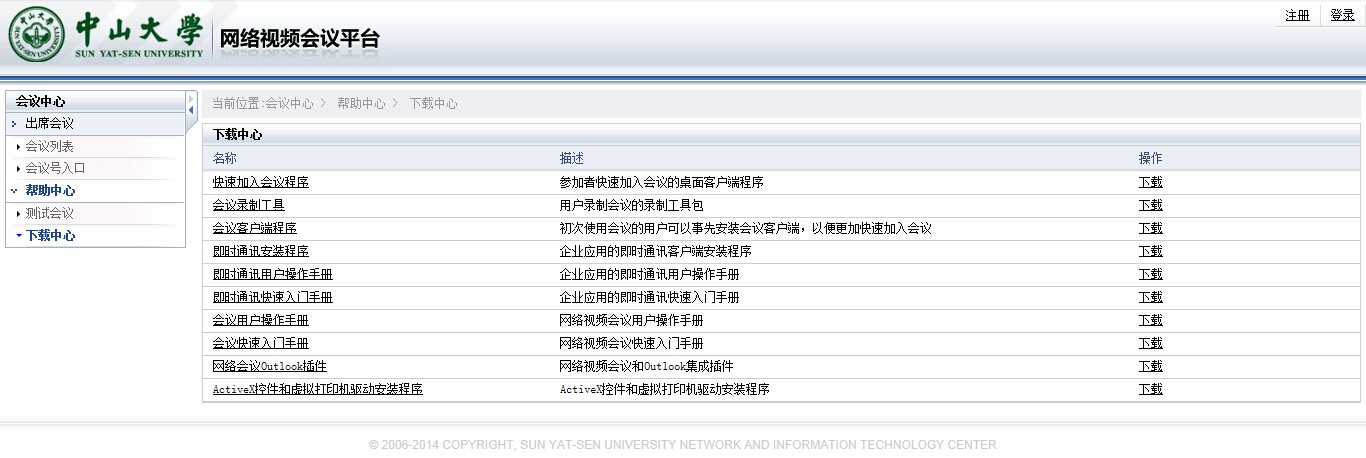The height and width of the screenshot is (458, 1366).
Task: Click 帮助中心 in breadcrumb
Action: coord(361,104)
